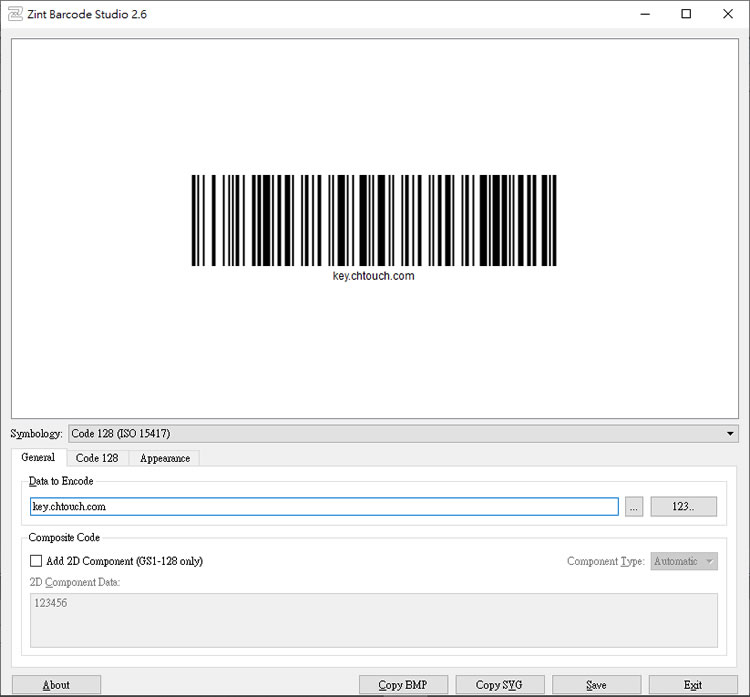The height and width of the screenshot is (697, 750).
Task: Expand the Component Type dropdown
Action: point(684,562)
